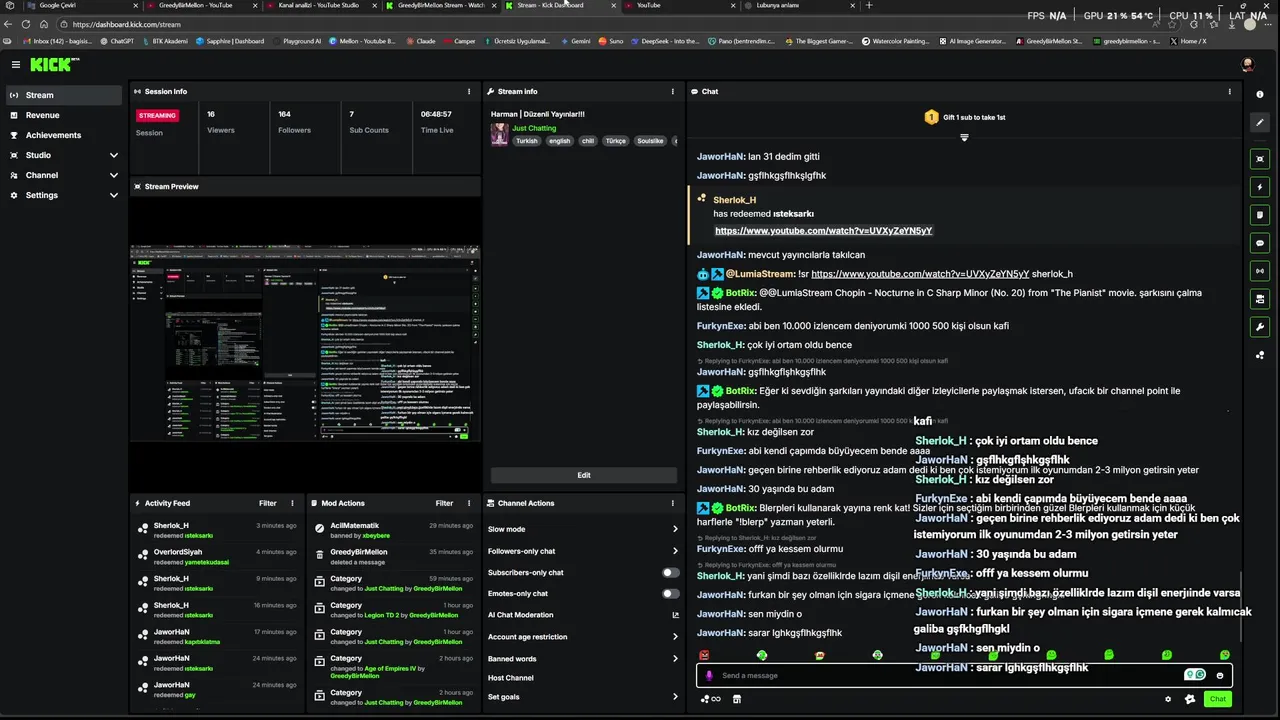
Task: Click the connected-dots icon at right toolbar bottom
Action: pyautogui.click(x=1260, y=355)
